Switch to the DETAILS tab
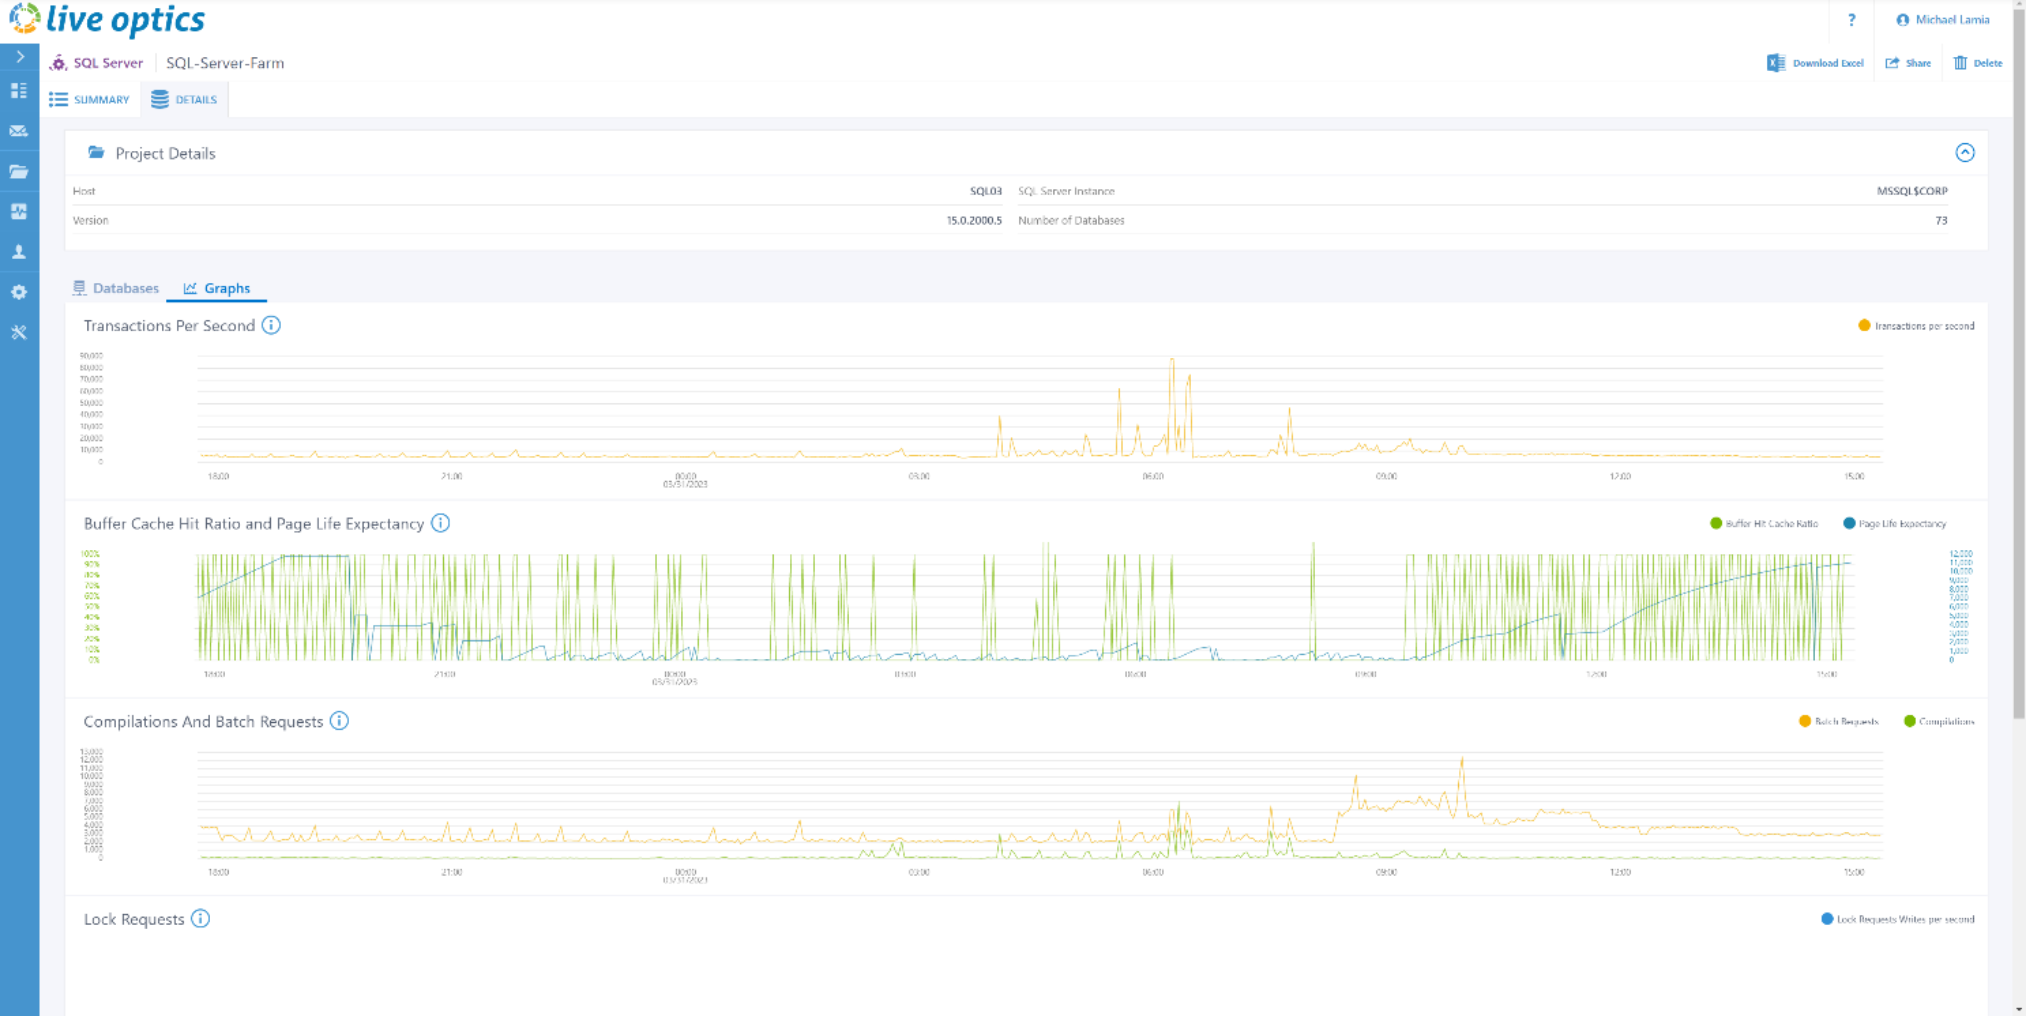The width and height of the screenshot is (2027, 1017). 185,100
